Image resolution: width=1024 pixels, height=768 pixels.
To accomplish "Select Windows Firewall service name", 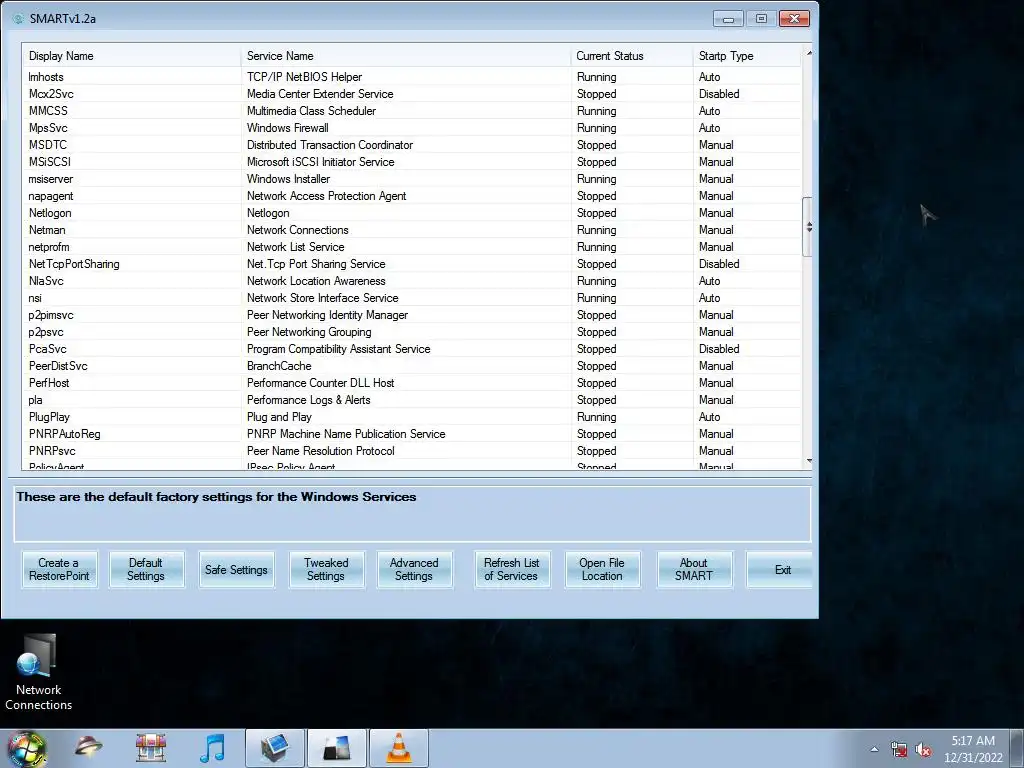I will (288, 128).
